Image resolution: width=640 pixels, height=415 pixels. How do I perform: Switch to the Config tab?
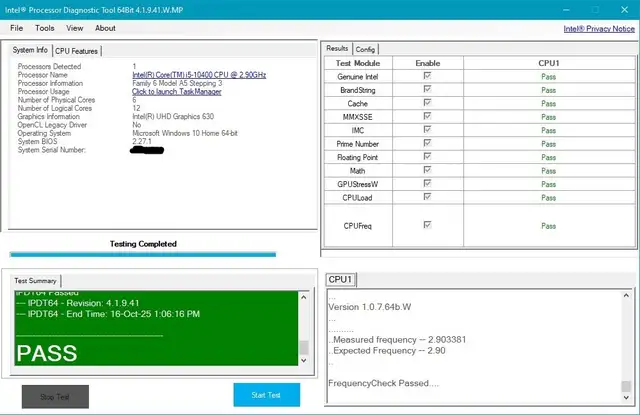[x=366, y=48]
